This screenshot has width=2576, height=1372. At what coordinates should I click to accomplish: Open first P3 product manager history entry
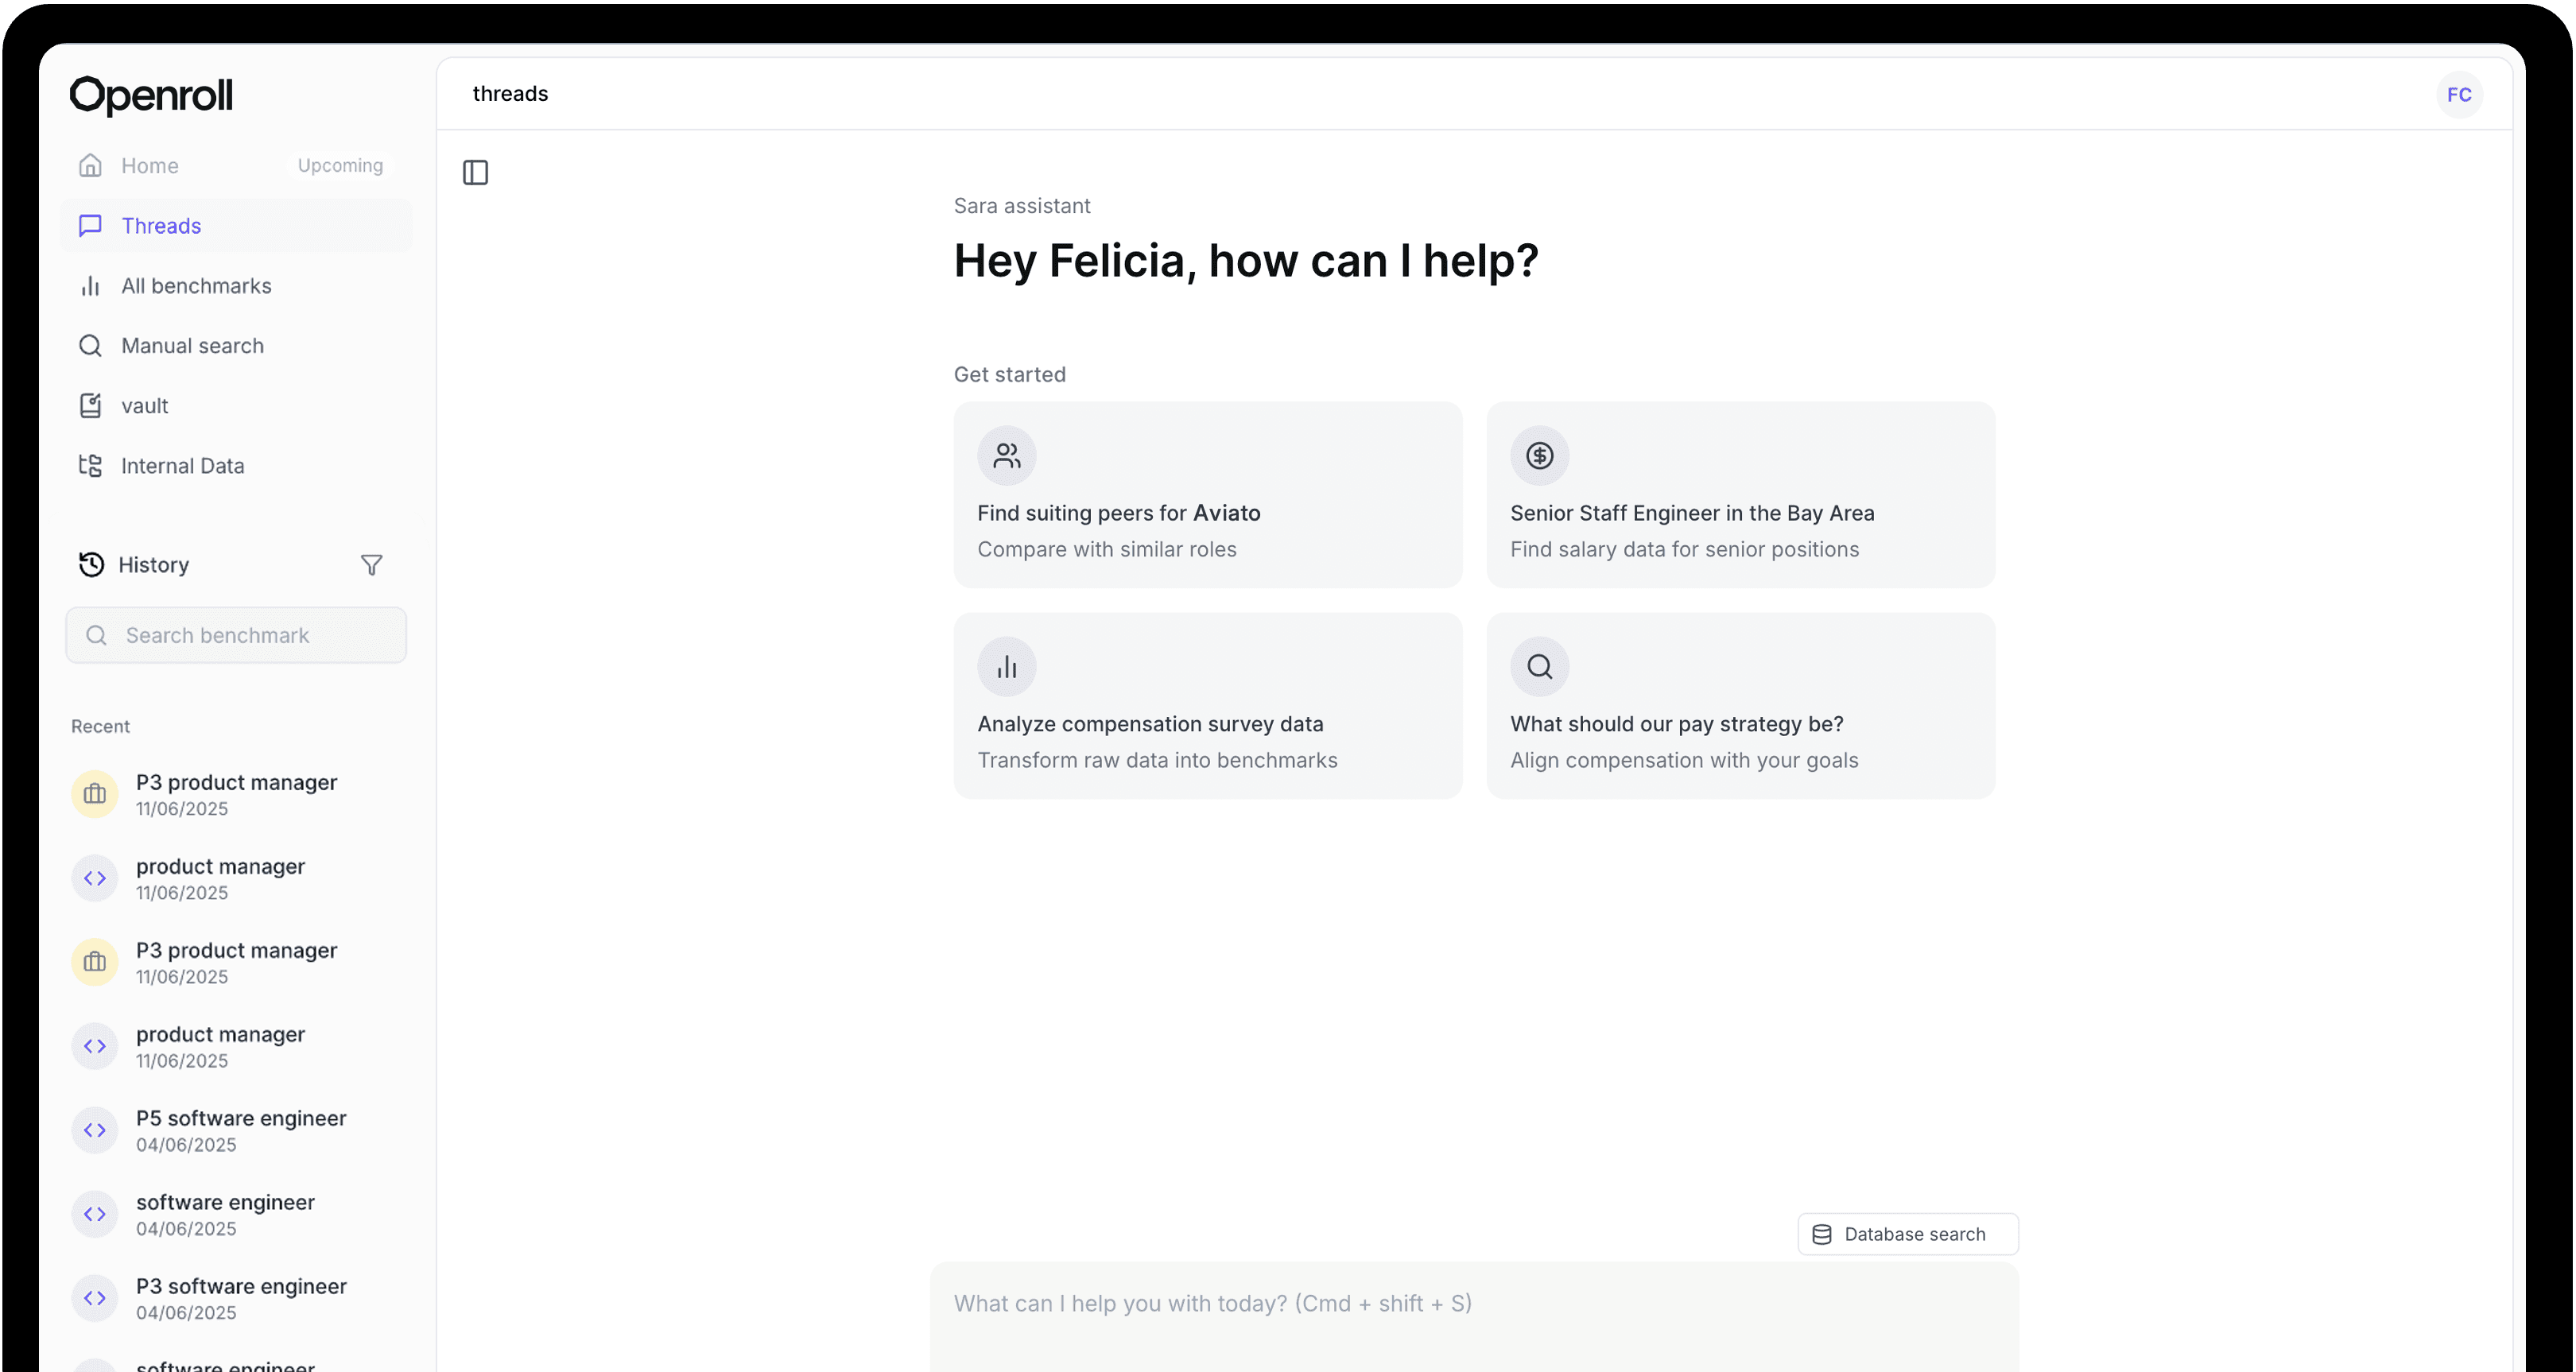[x=236, y=794]
